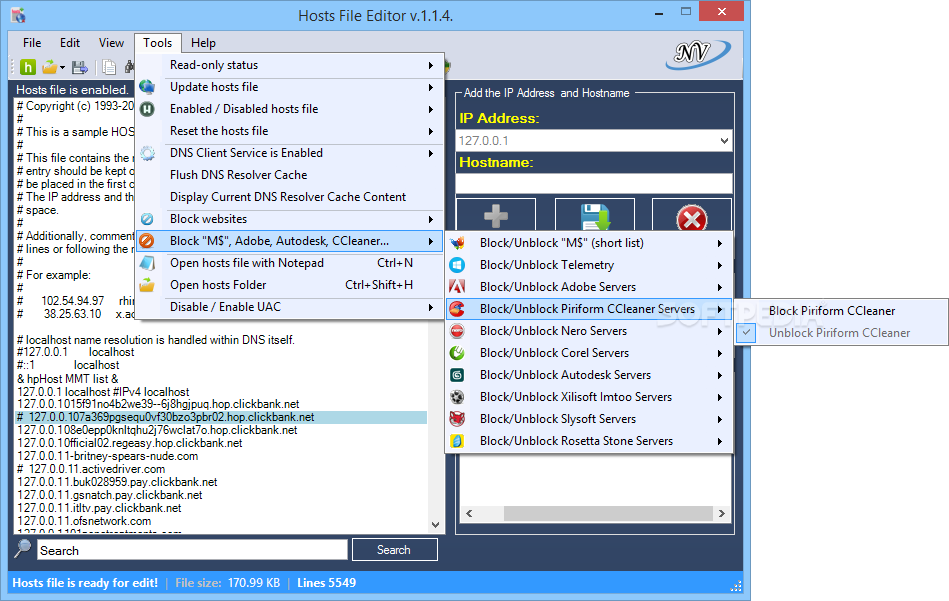
Task: Click the save-as floppy disk toolbar icon
Action: [79, 67]
